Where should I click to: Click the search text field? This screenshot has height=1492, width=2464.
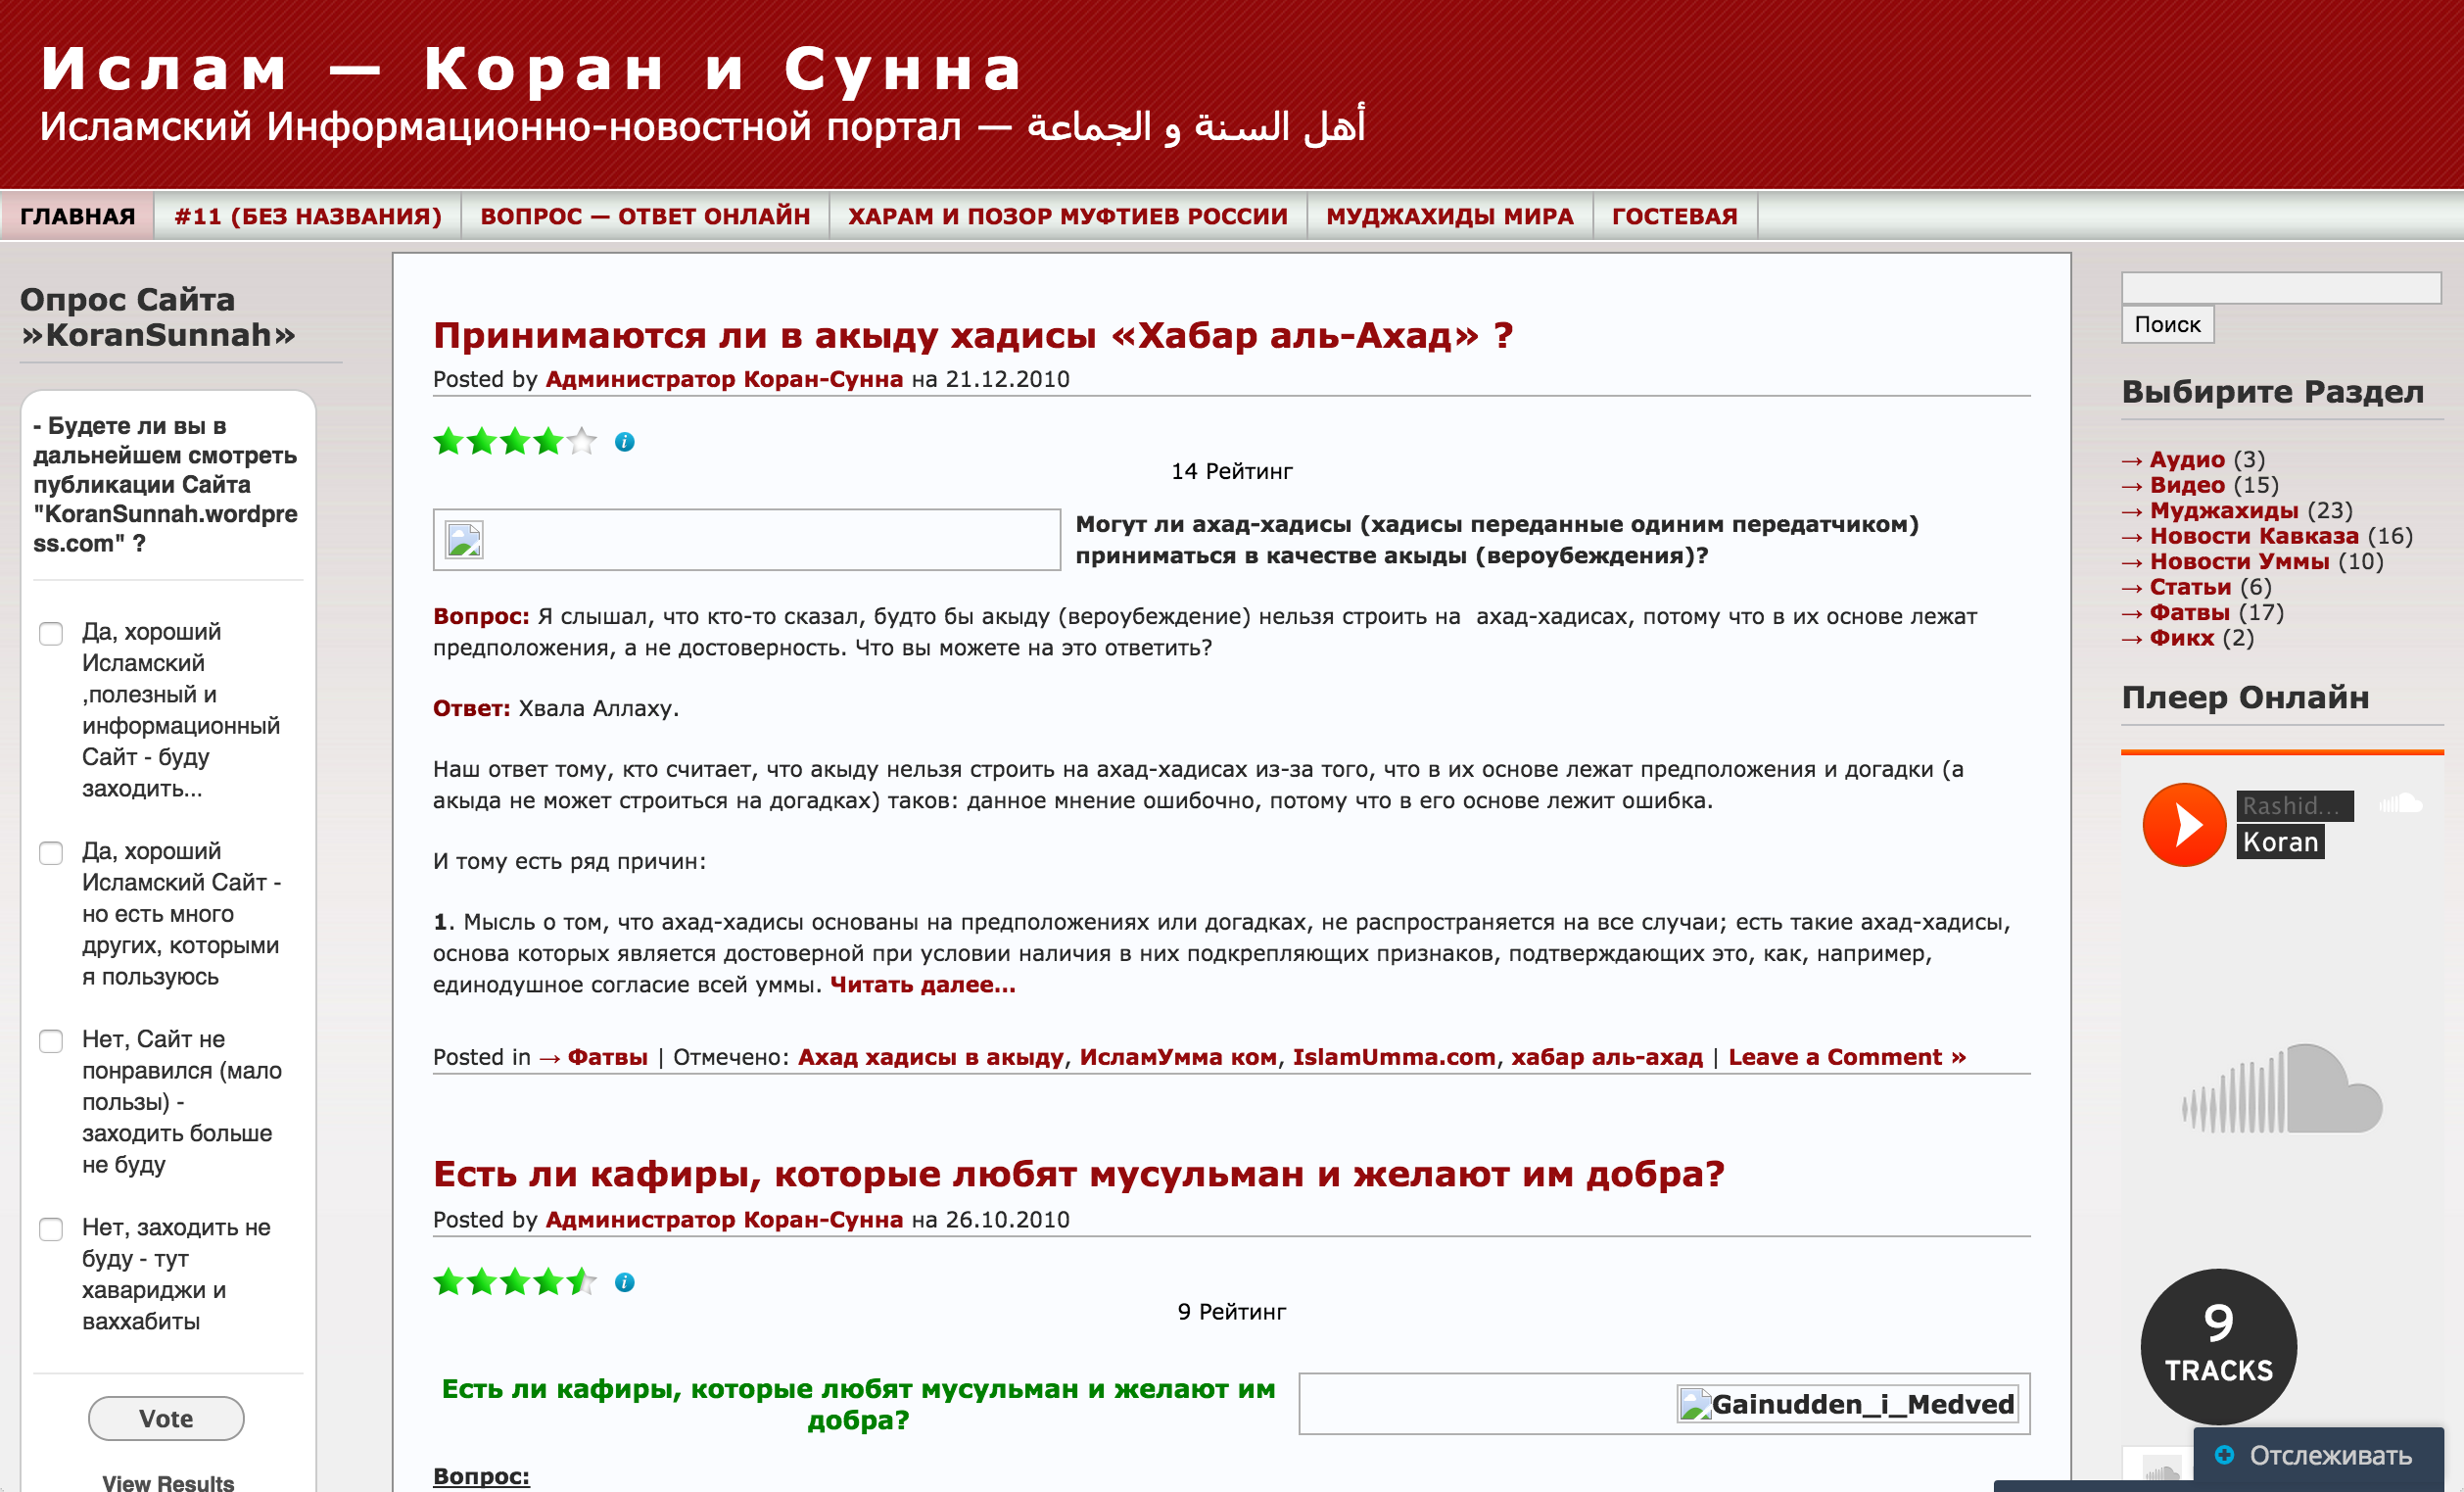[2280, 288]
